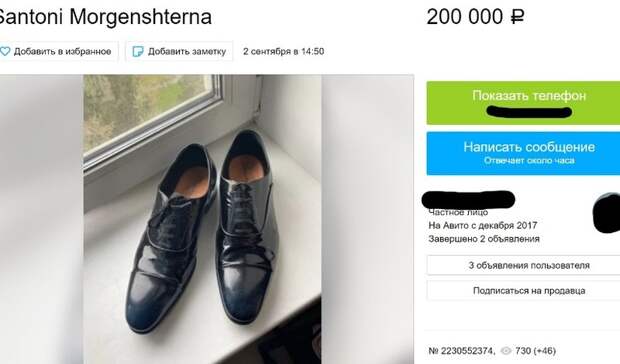Image resolution: width=620 pixels, height=364 pixels.
Task: Open the black shoes photo
Action: (202, 219)
